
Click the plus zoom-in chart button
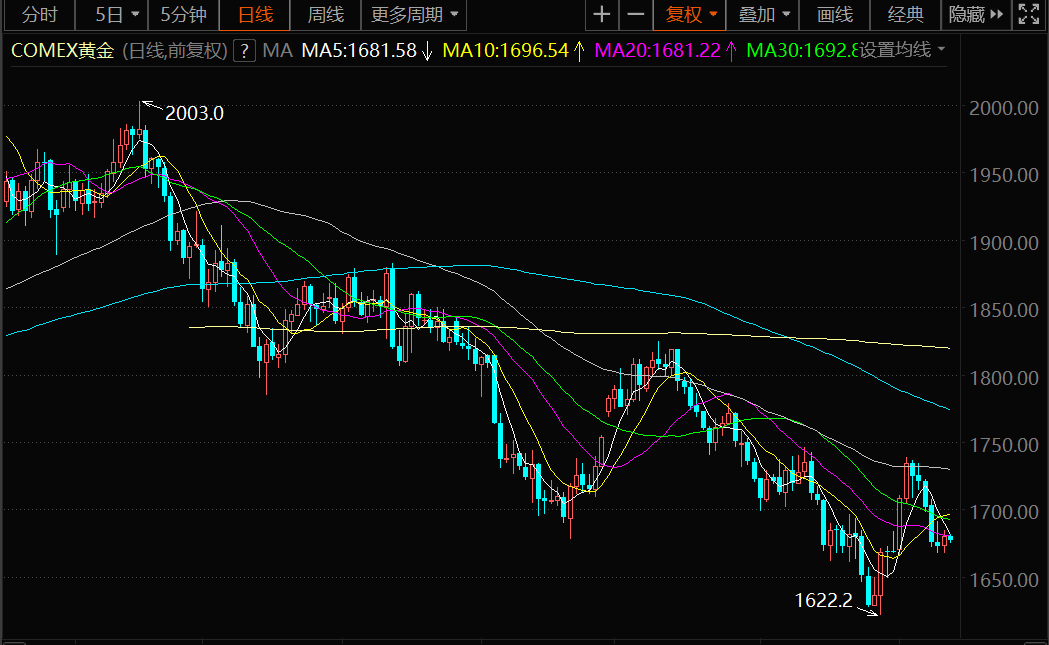(601, 15)
